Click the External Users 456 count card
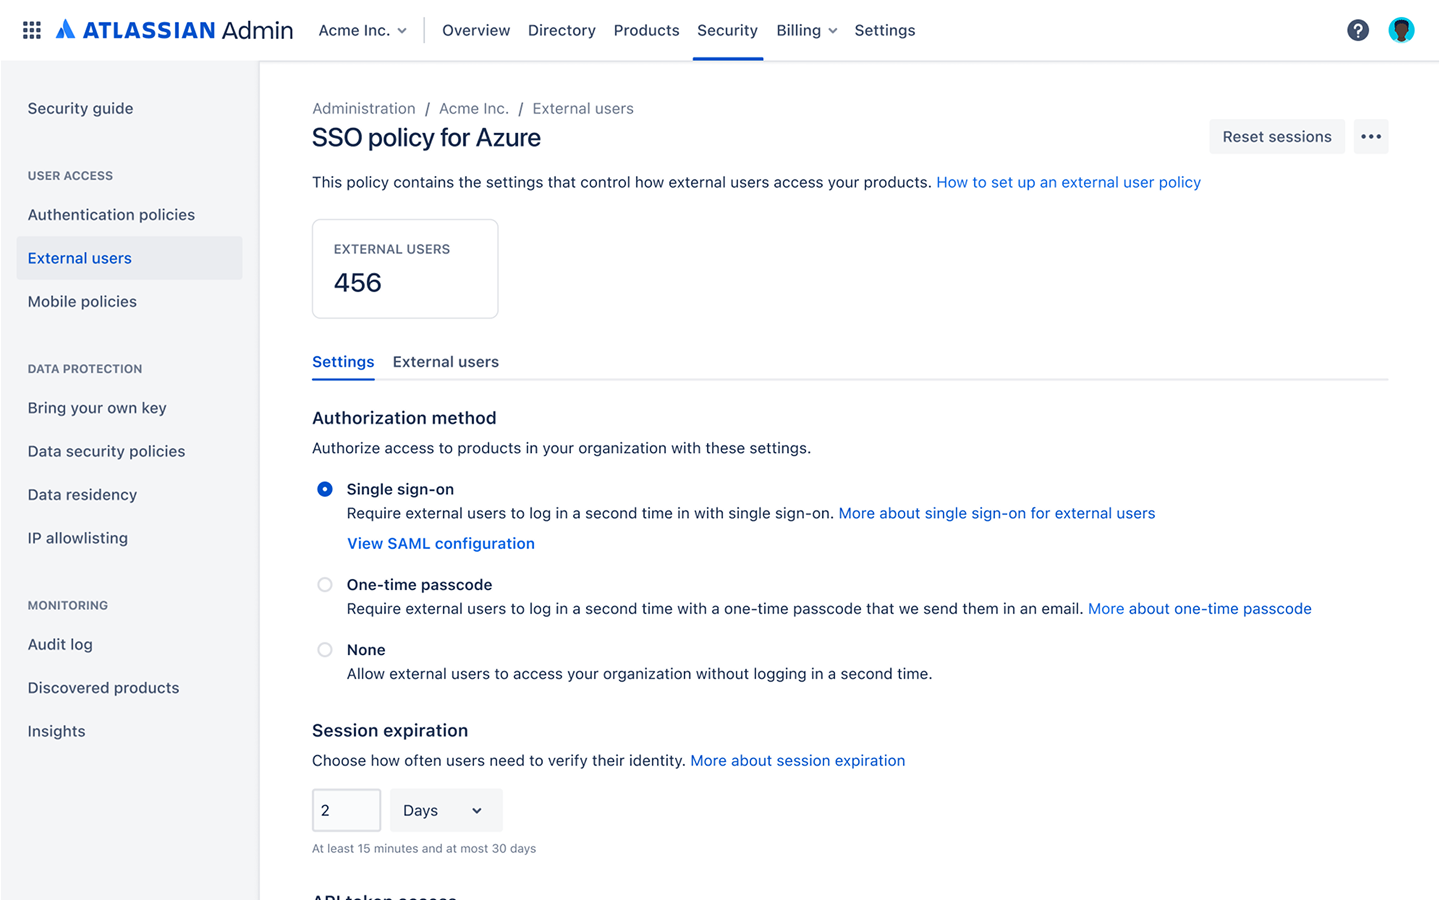This screenshot has width=1440, height=900. (x=405, y=269)
